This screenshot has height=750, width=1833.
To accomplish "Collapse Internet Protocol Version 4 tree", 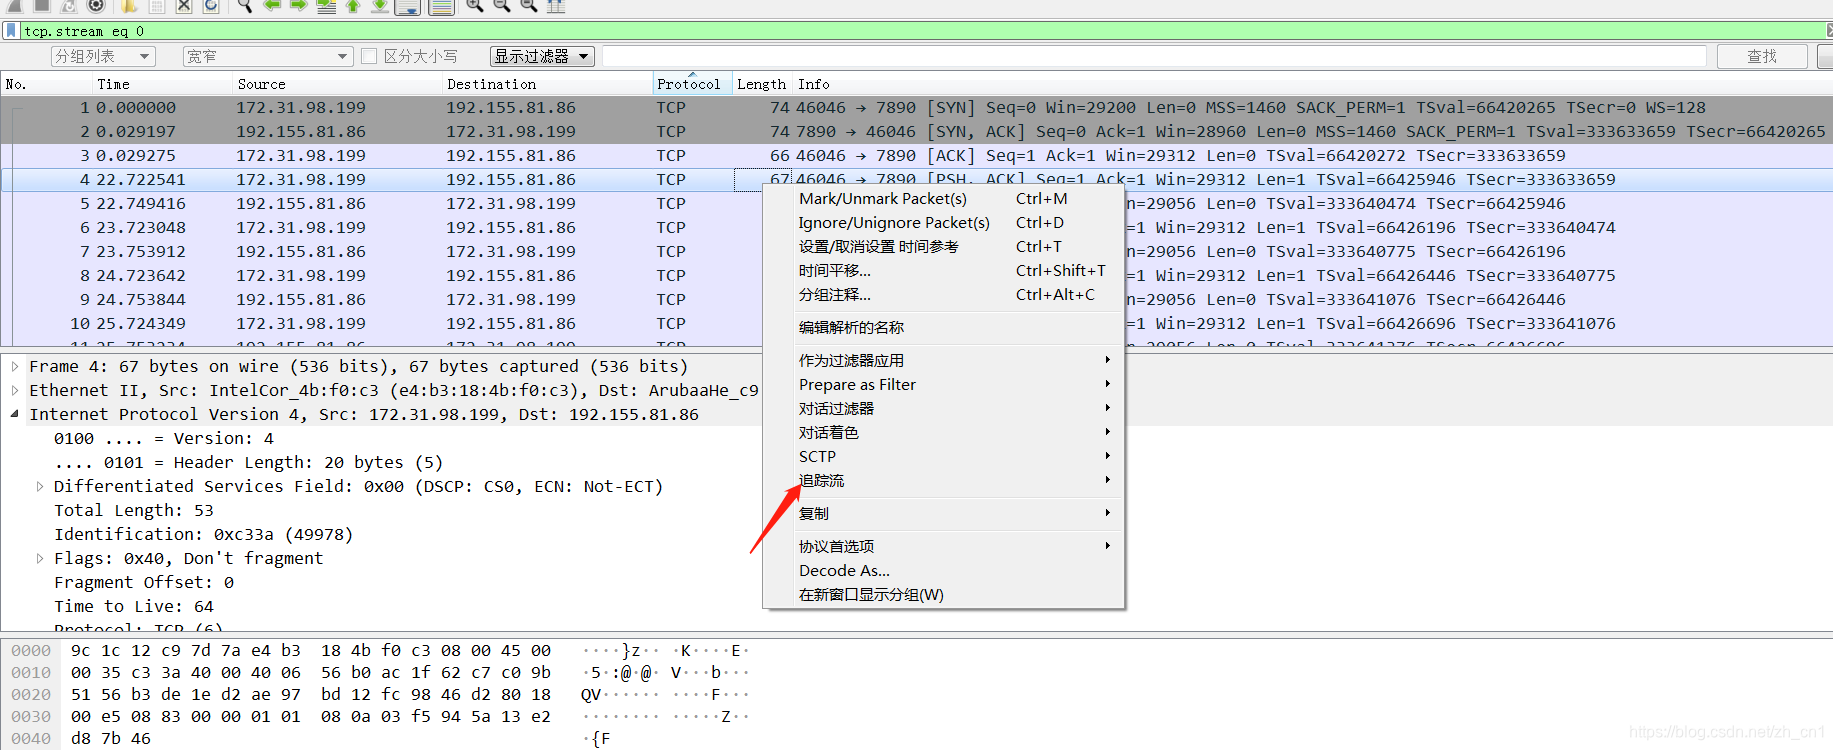I will tap(15, 414).
